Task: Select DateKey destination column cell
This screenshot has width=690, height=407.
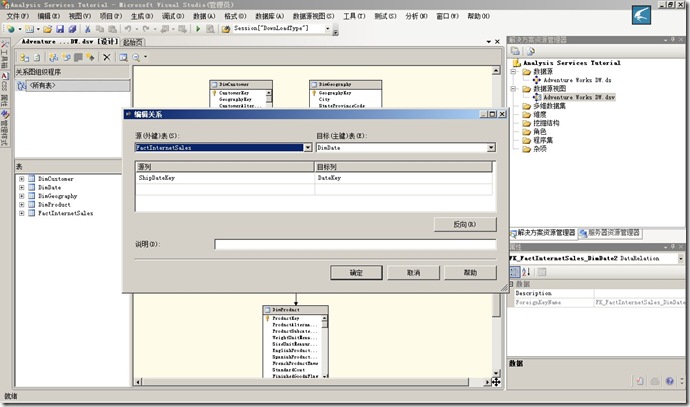Action: (x=404, y=178)
